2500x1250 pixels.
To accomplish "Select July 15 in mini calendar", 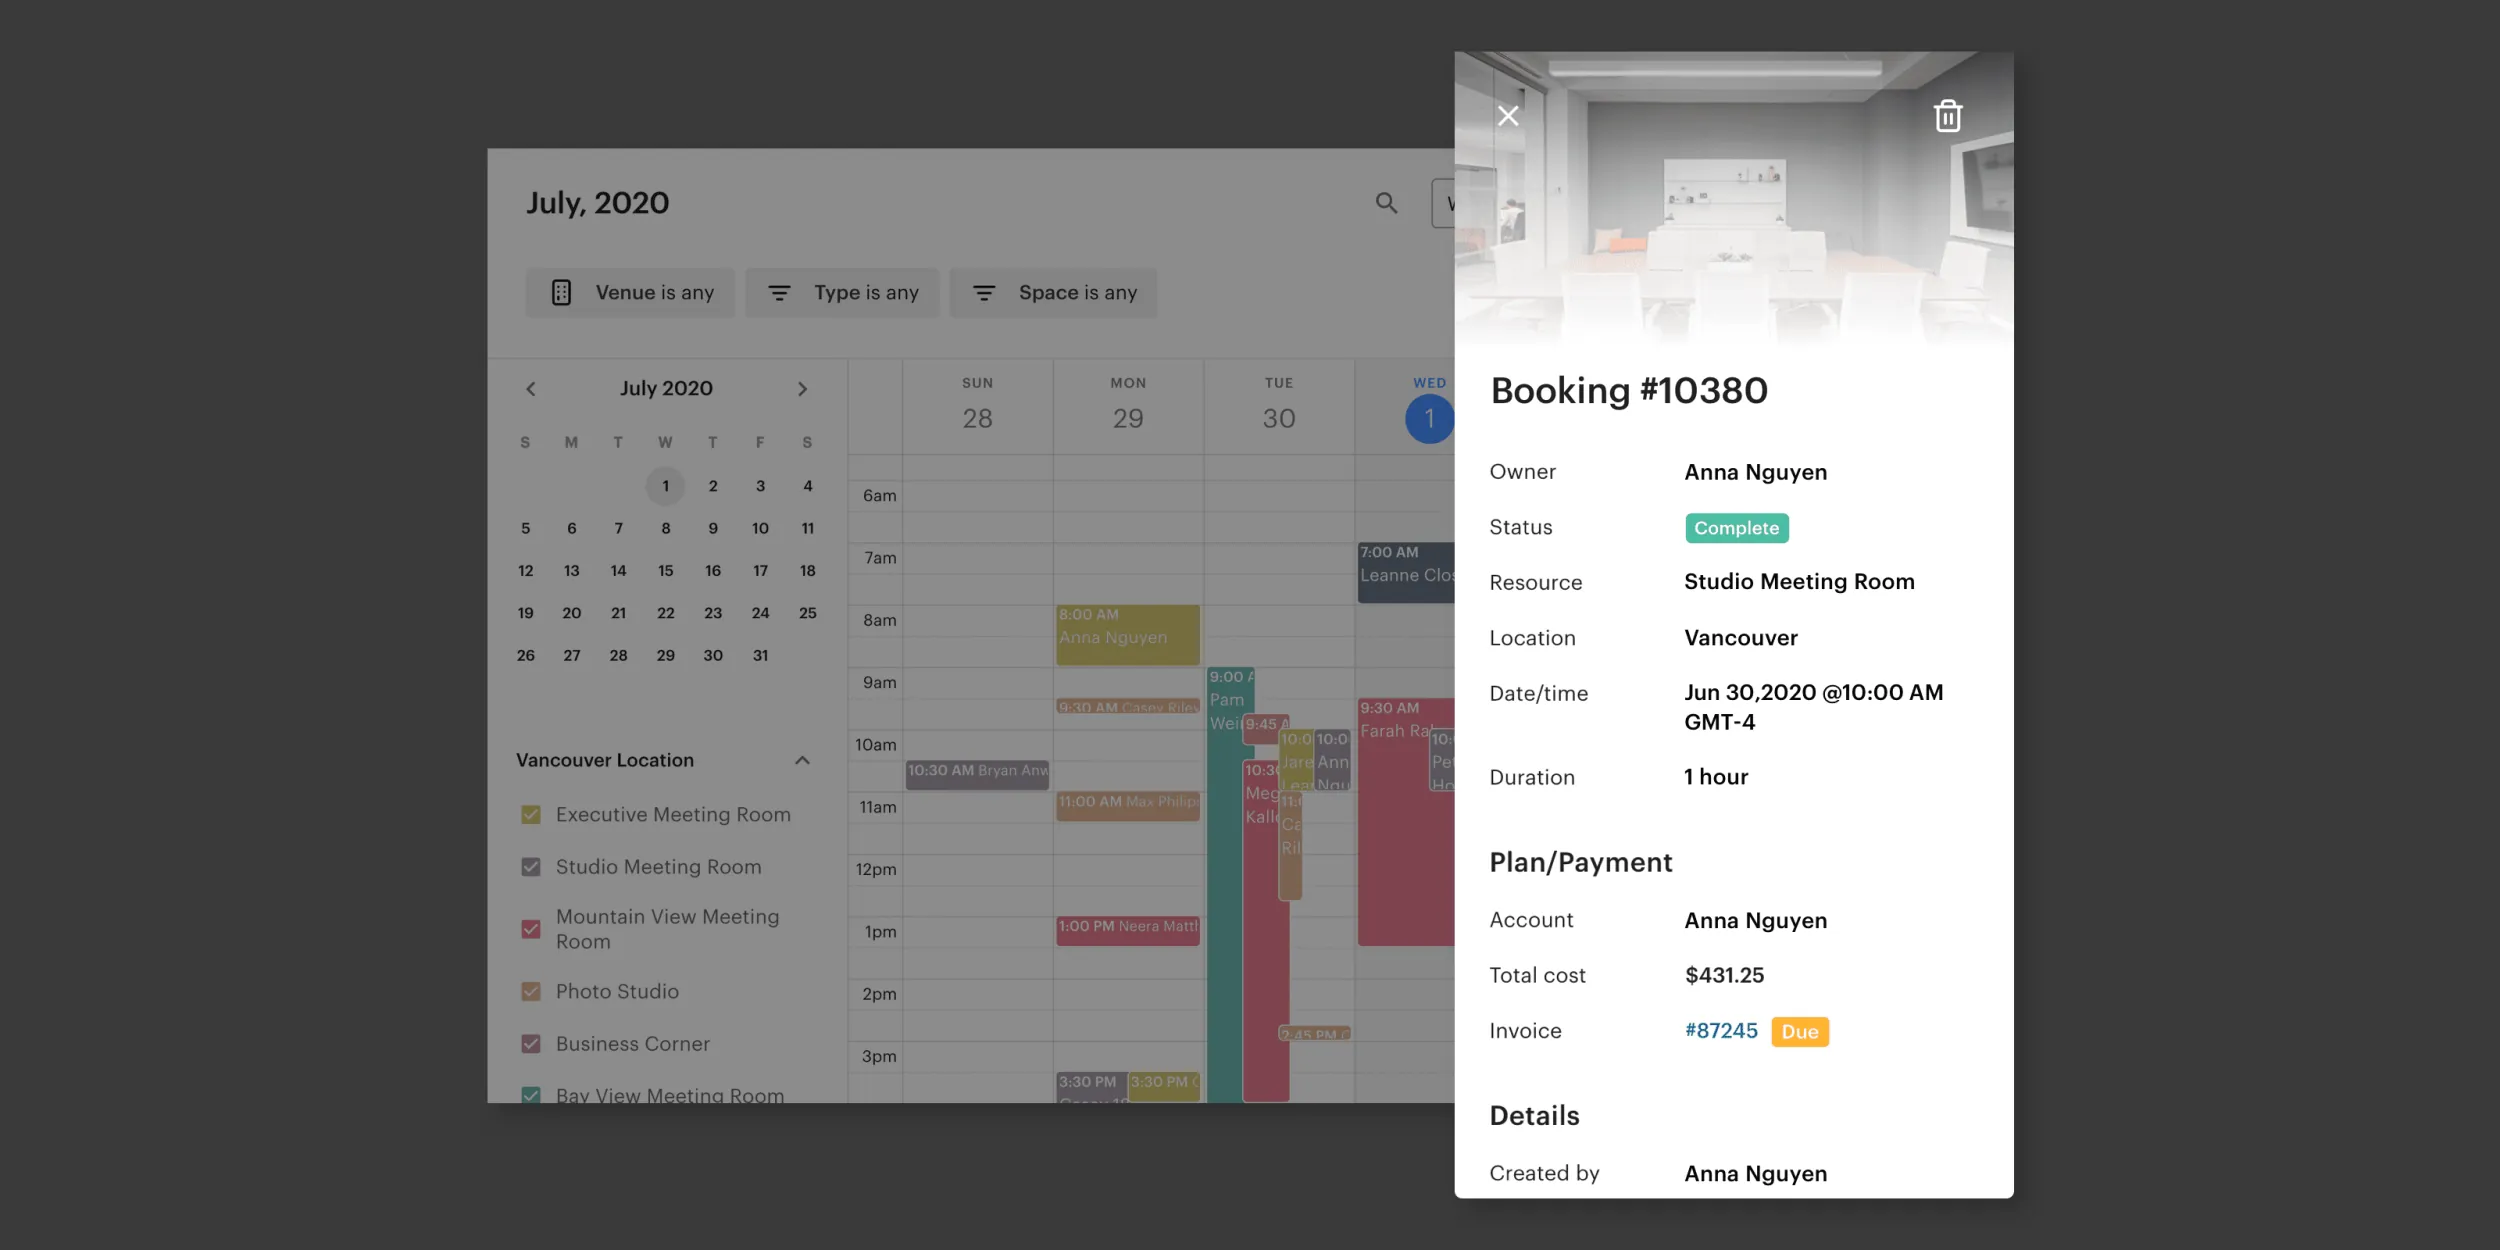I will pyautogui.click(x=665, y=571).
